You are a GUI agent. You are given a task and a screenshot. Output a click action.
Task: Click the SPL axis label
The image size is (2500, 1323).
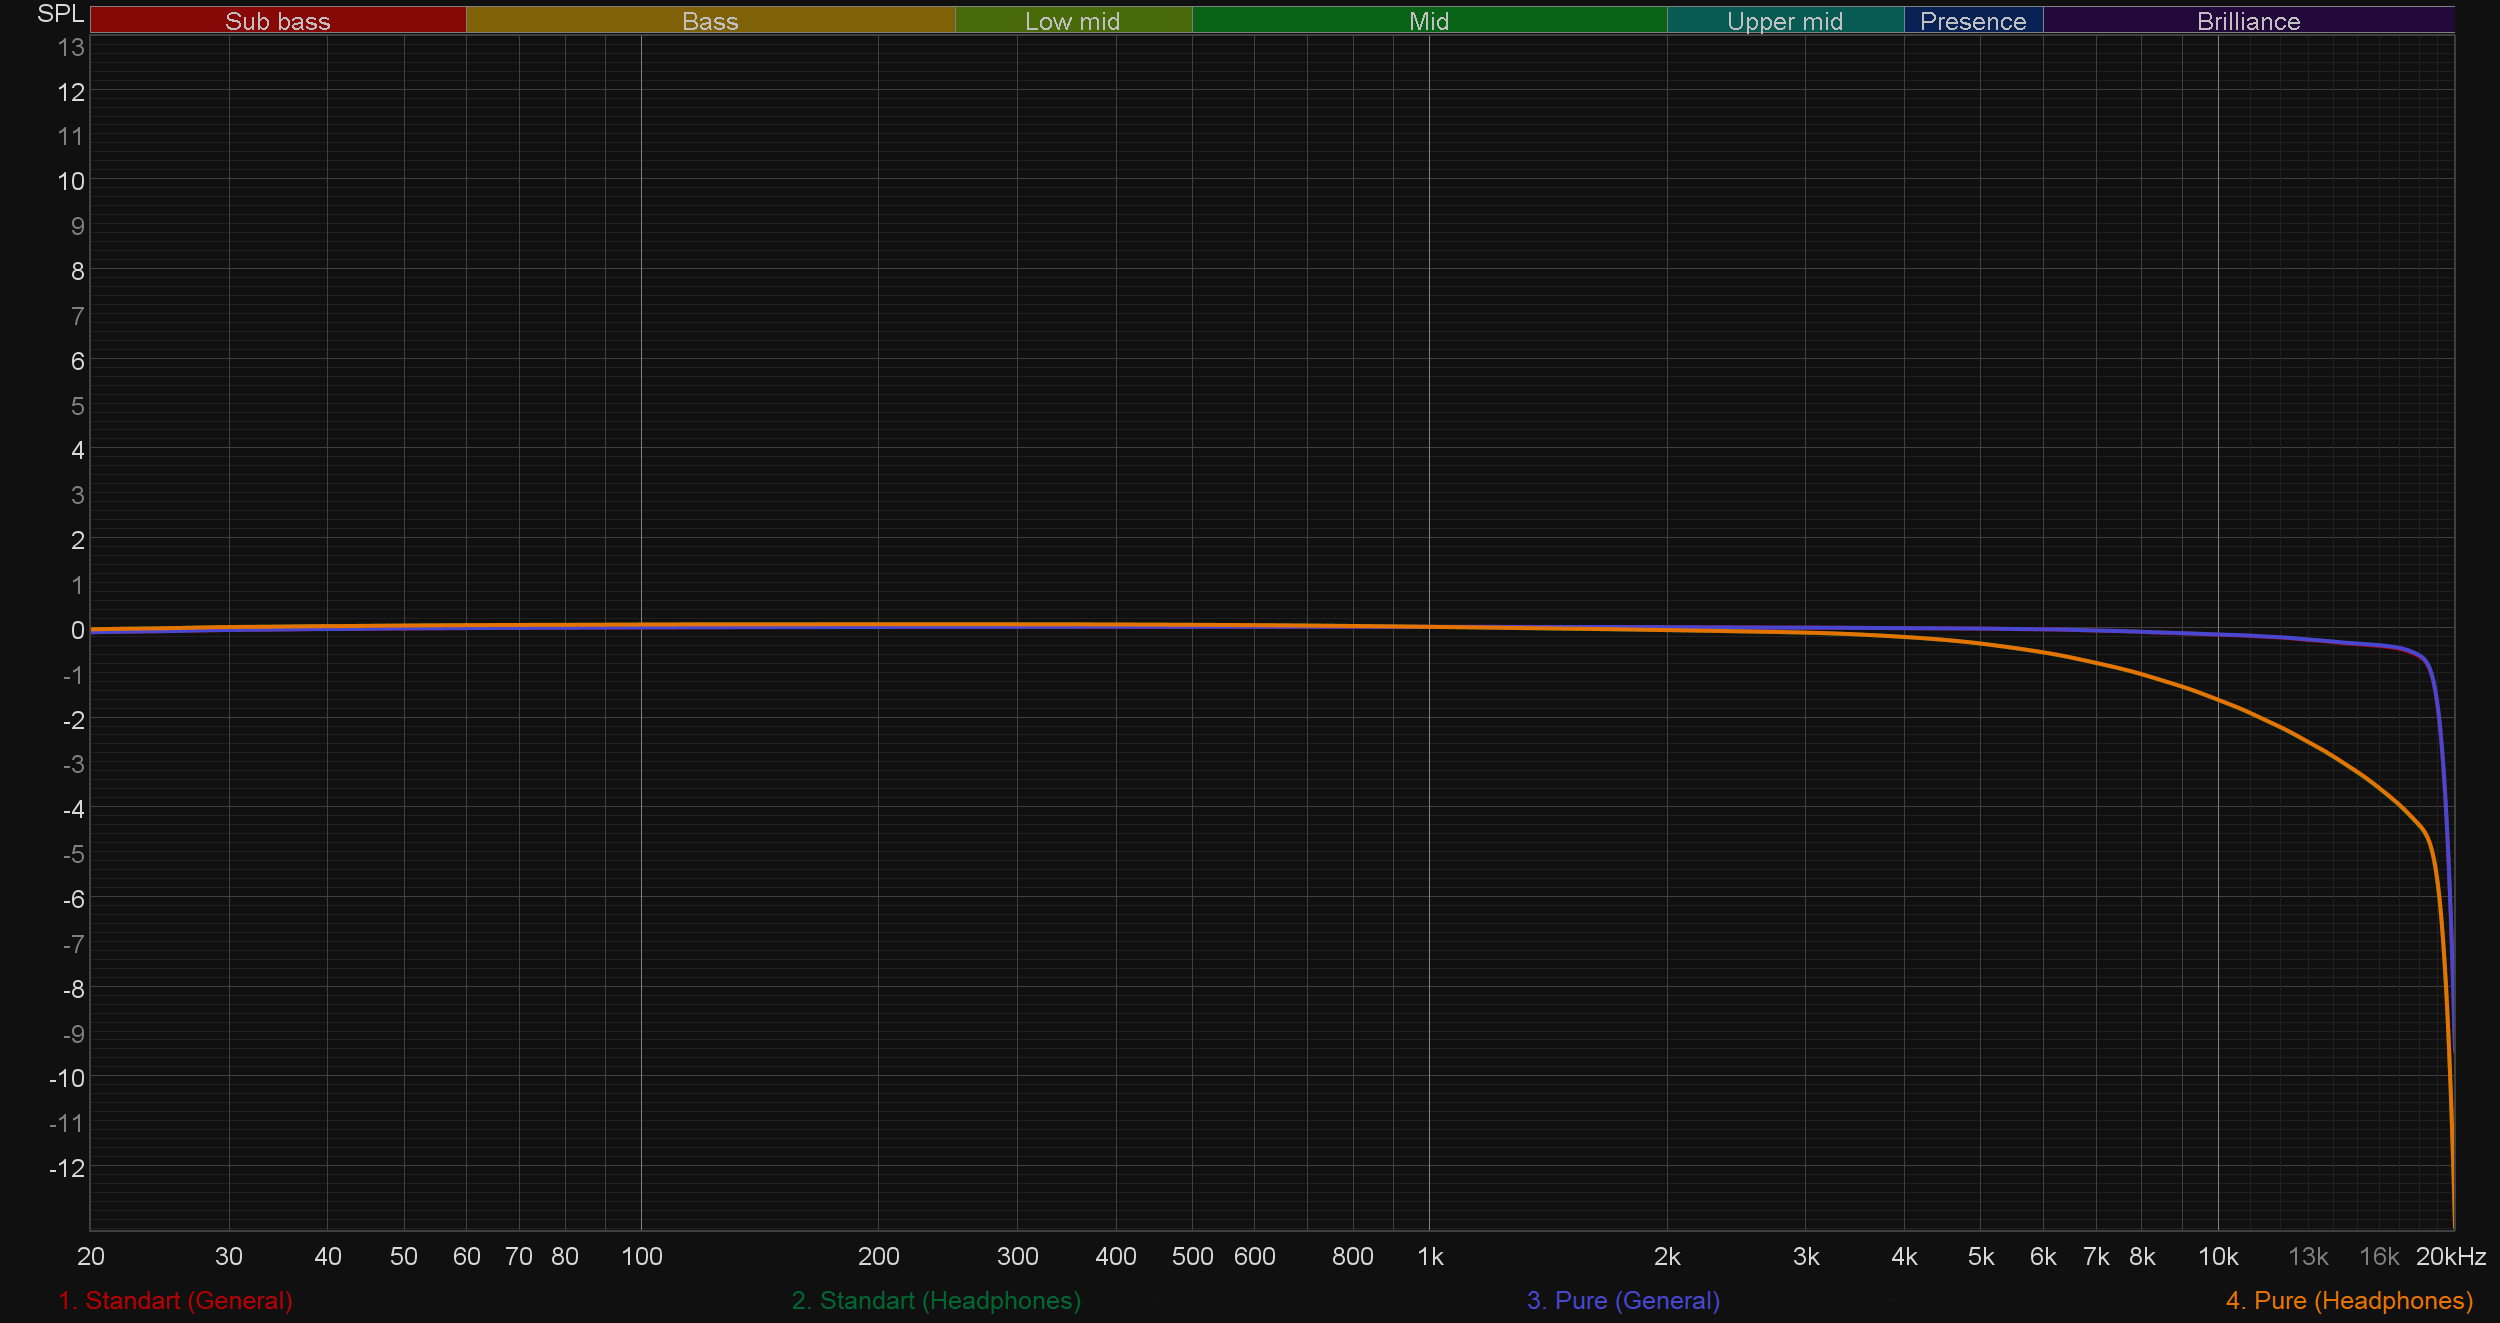coord(60,14)
